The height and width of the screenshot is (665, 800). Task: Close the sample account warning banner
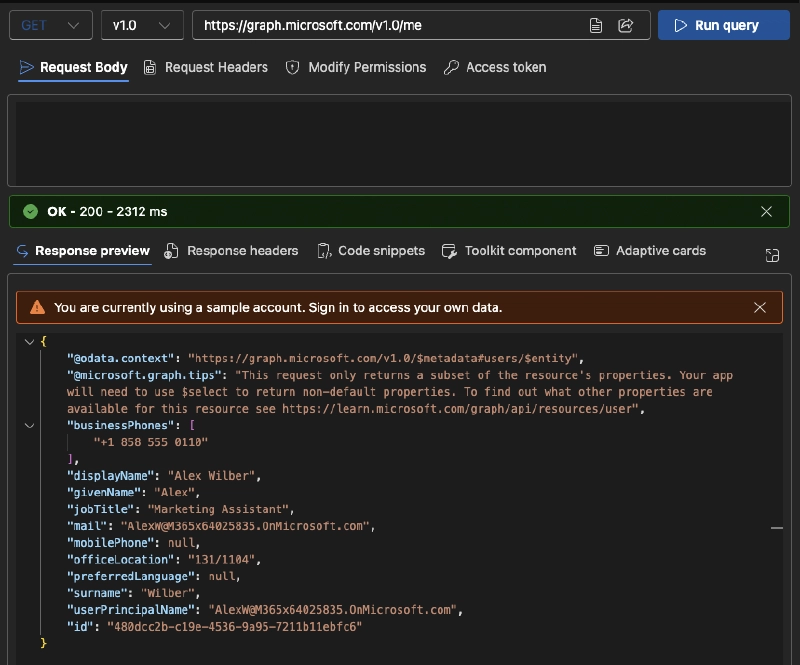coord(760,308)
